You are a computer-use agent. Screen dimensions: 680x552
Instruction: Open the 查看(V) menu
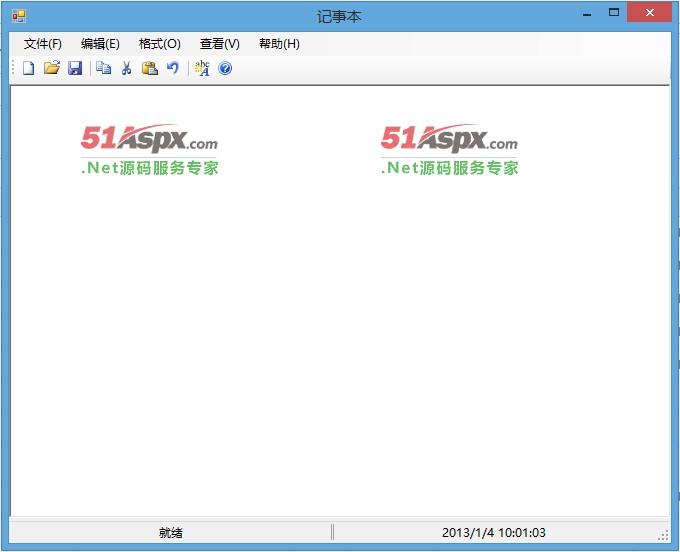219,44
